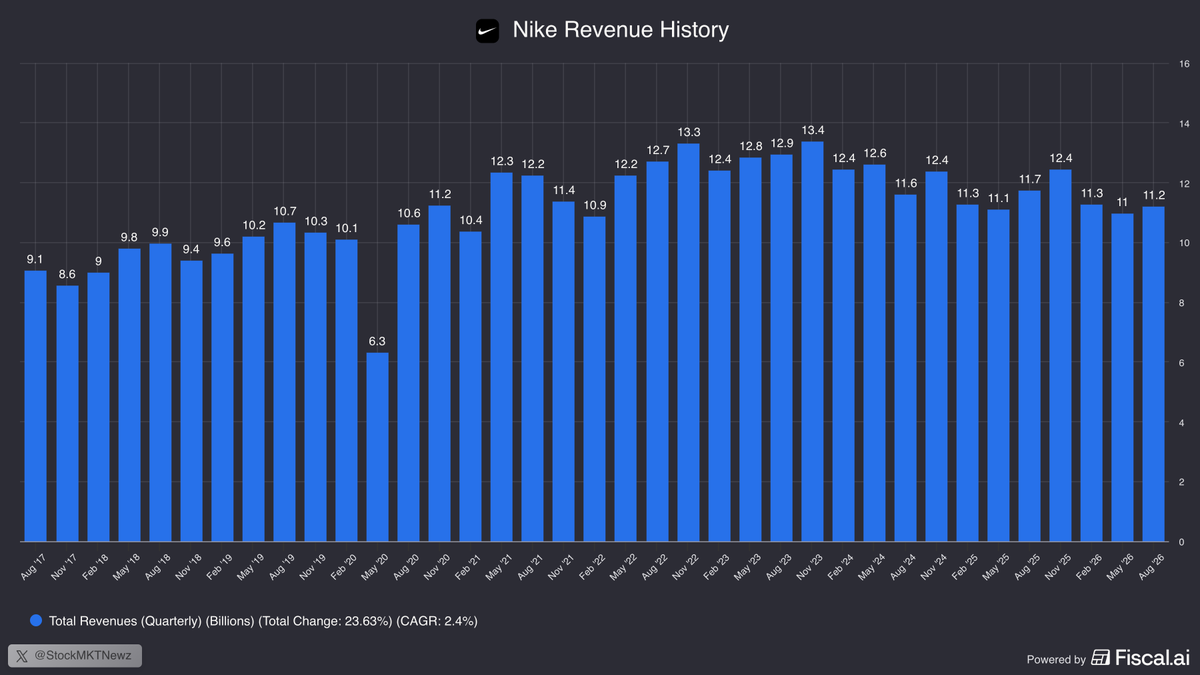This screenshot has width=1200, height=675.
Task: Select the Feb '24 revenue bar
Action: 843,355
